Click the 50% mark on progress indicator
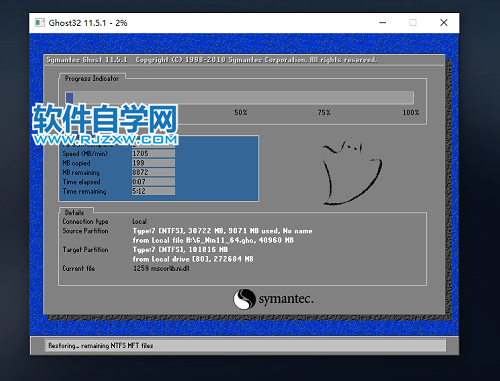This screenshot has height=381, width=500. point(241,113)
